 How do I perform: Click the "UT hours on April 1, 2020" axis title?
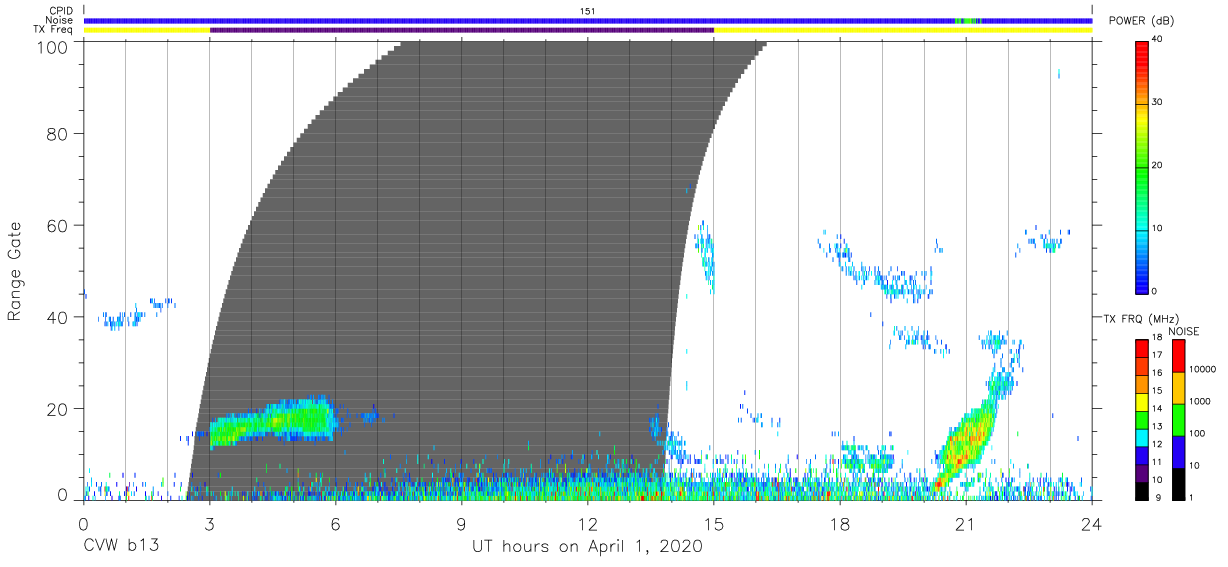click(x=587, y=547)
